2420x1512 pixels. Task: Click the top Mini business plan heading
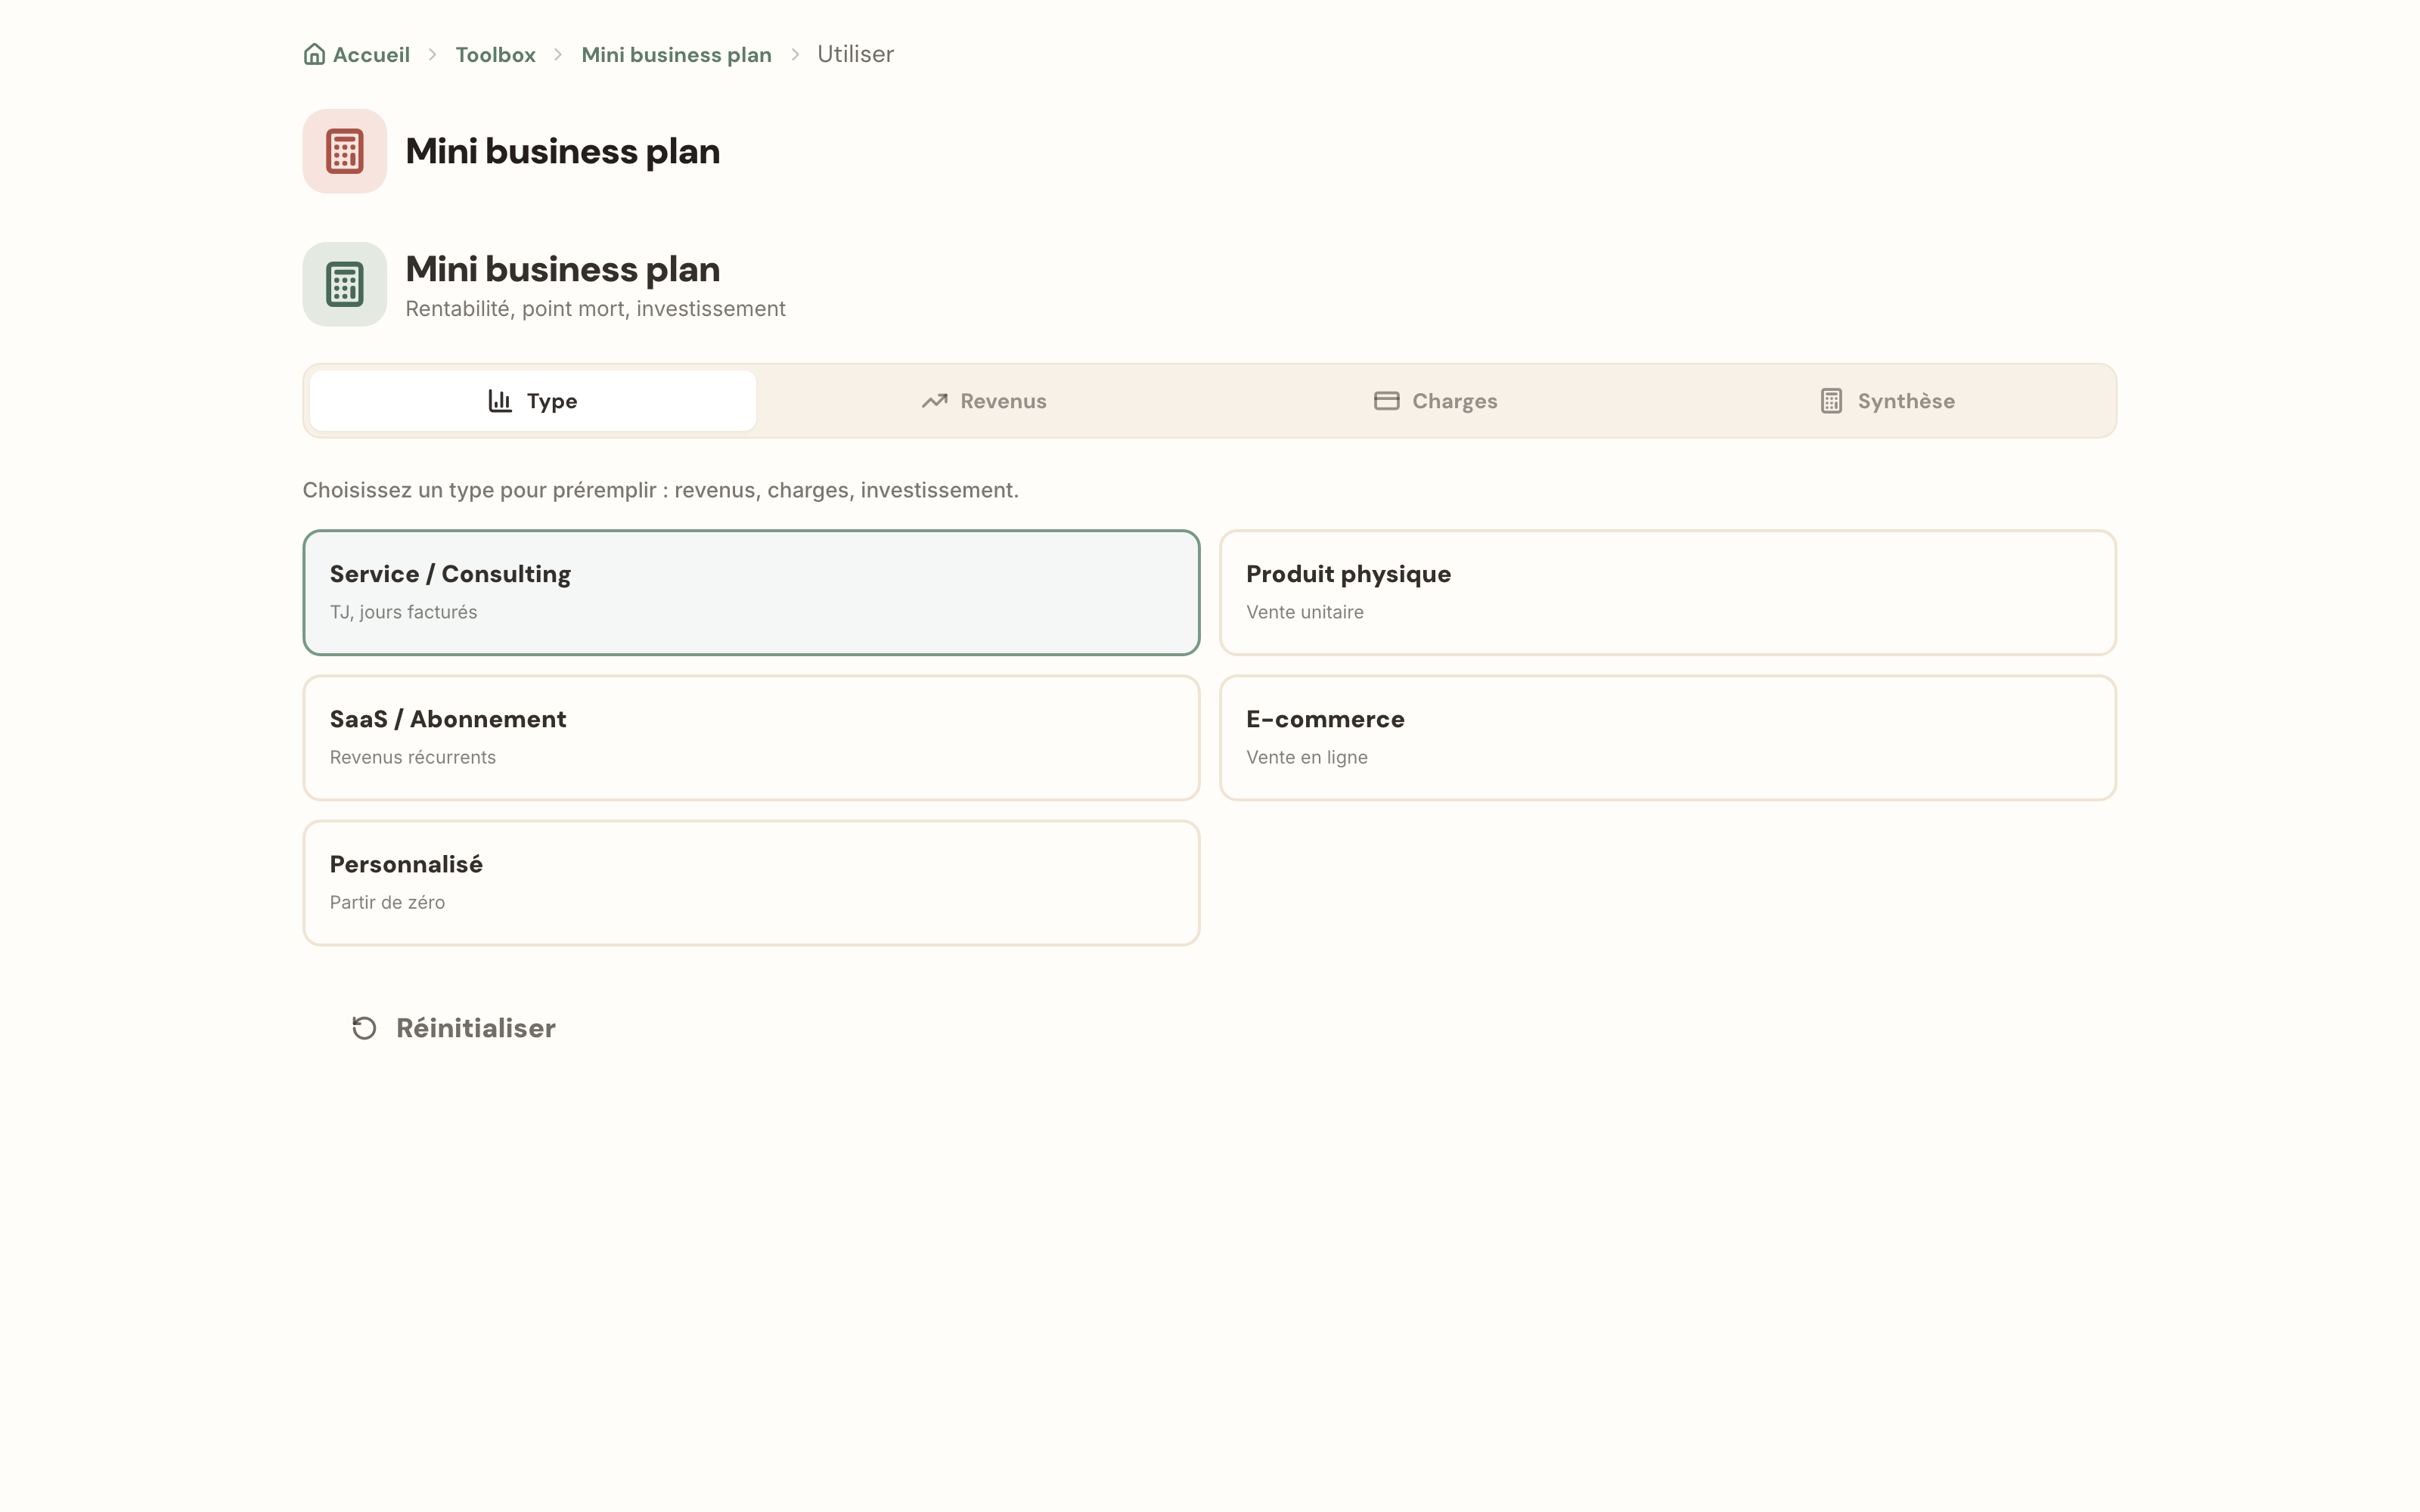562,151
